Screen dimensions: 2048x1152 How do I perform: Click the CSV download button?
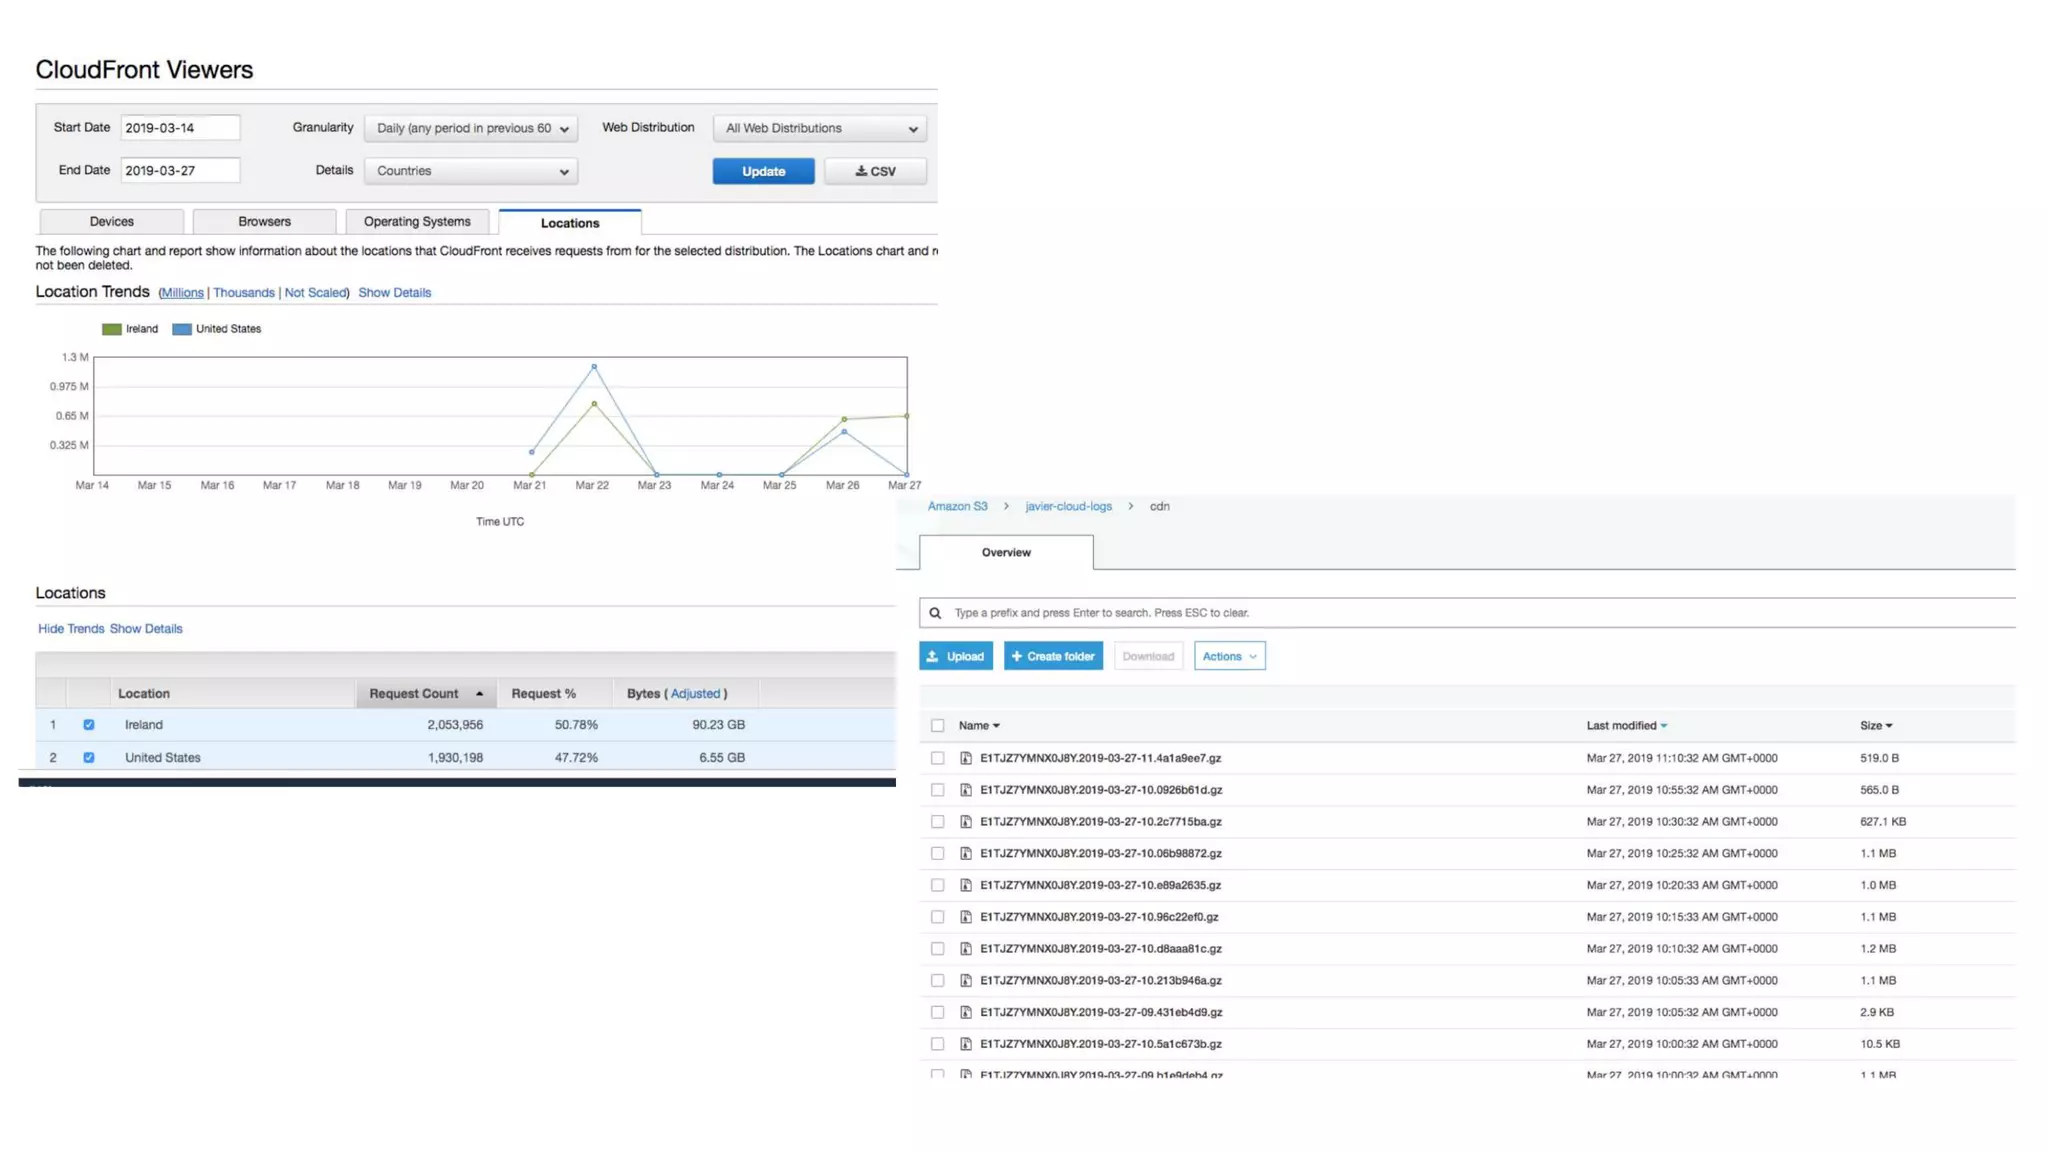(875, 171)
